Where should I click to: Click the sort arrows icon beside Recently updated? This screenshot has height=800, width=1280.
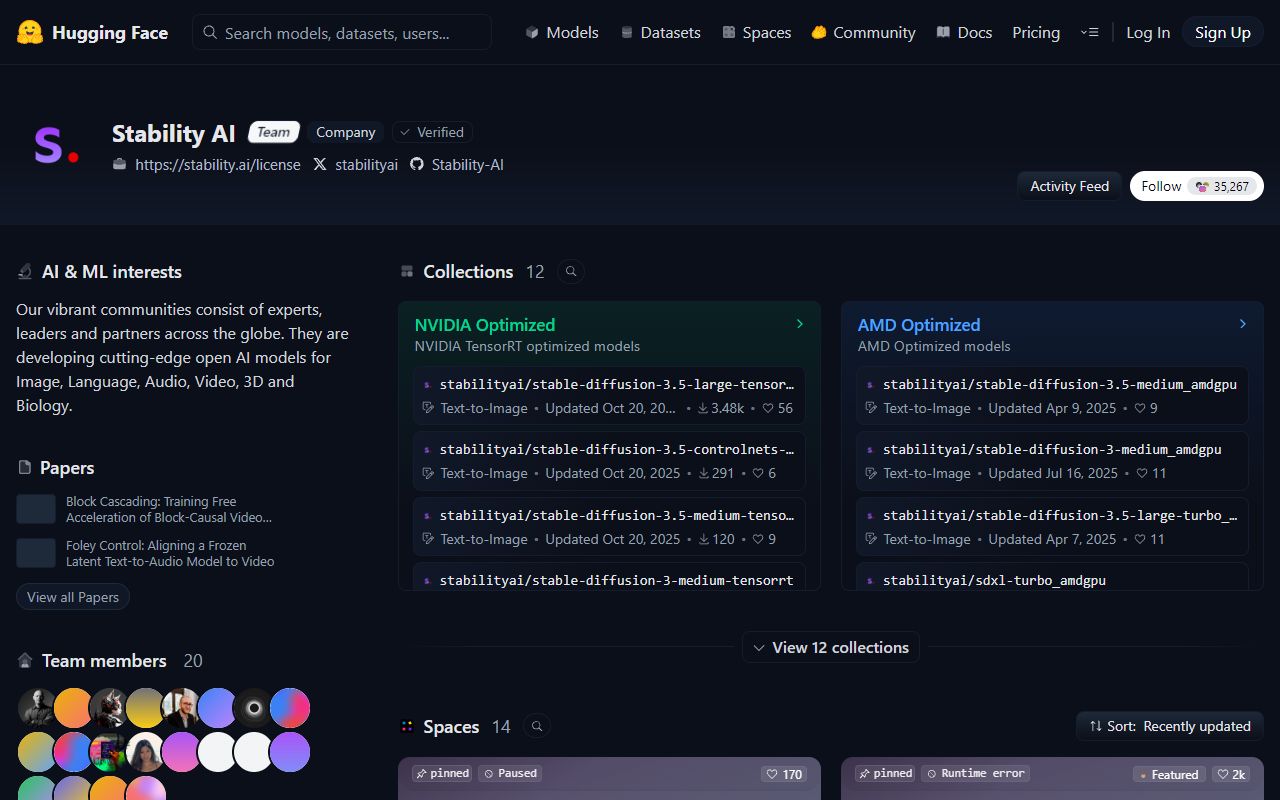pyautogui.click(x=1096, y=726)
